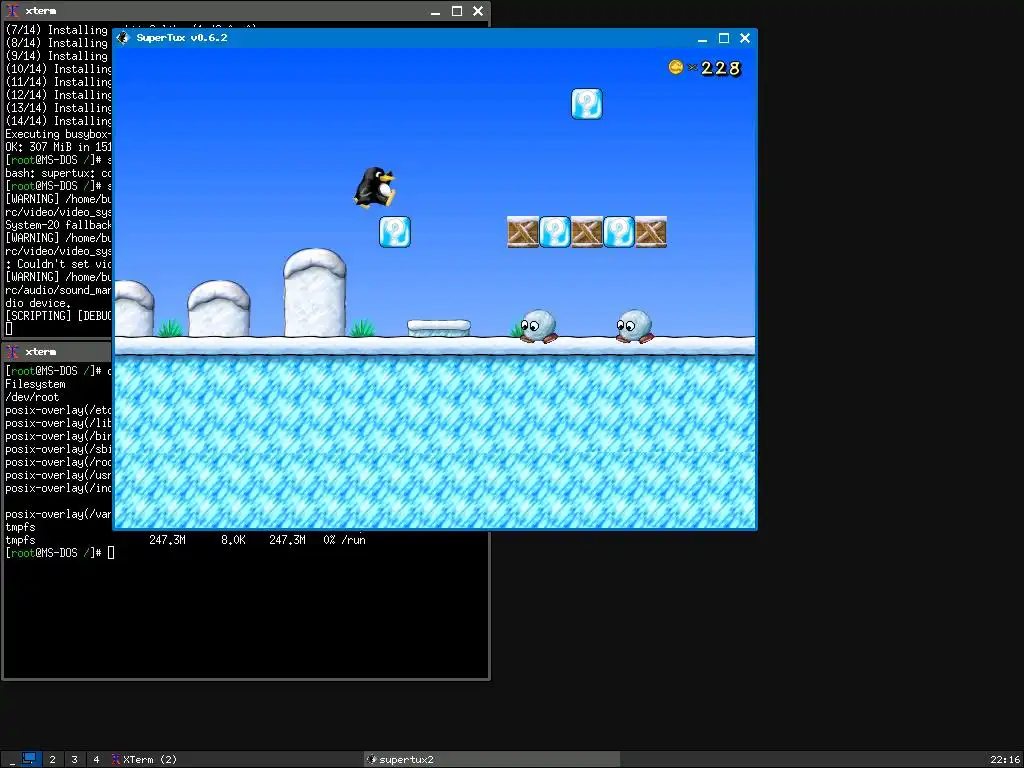The width and height of the screenshot is (1024, 768).
Task: Click the bonus block directly below Tux
Action: [x=395, y=232]
